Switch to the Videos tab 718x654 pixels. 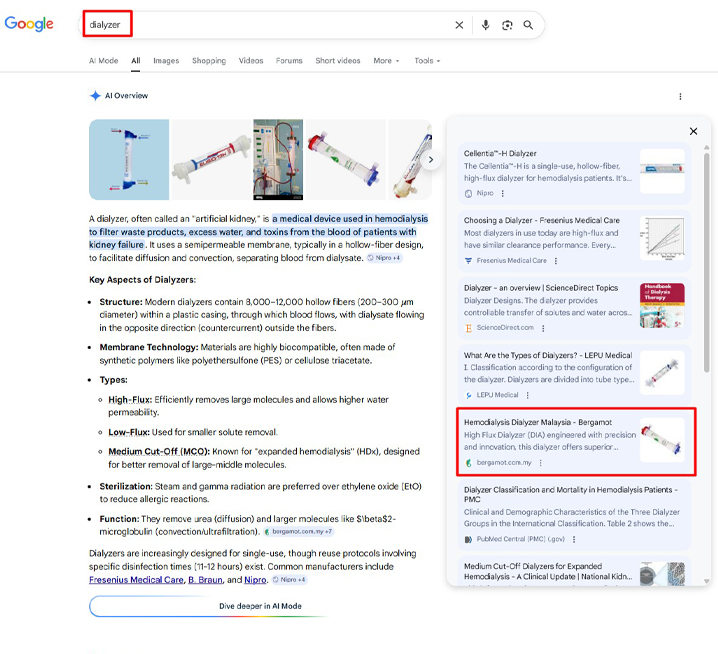coord(251,60)
